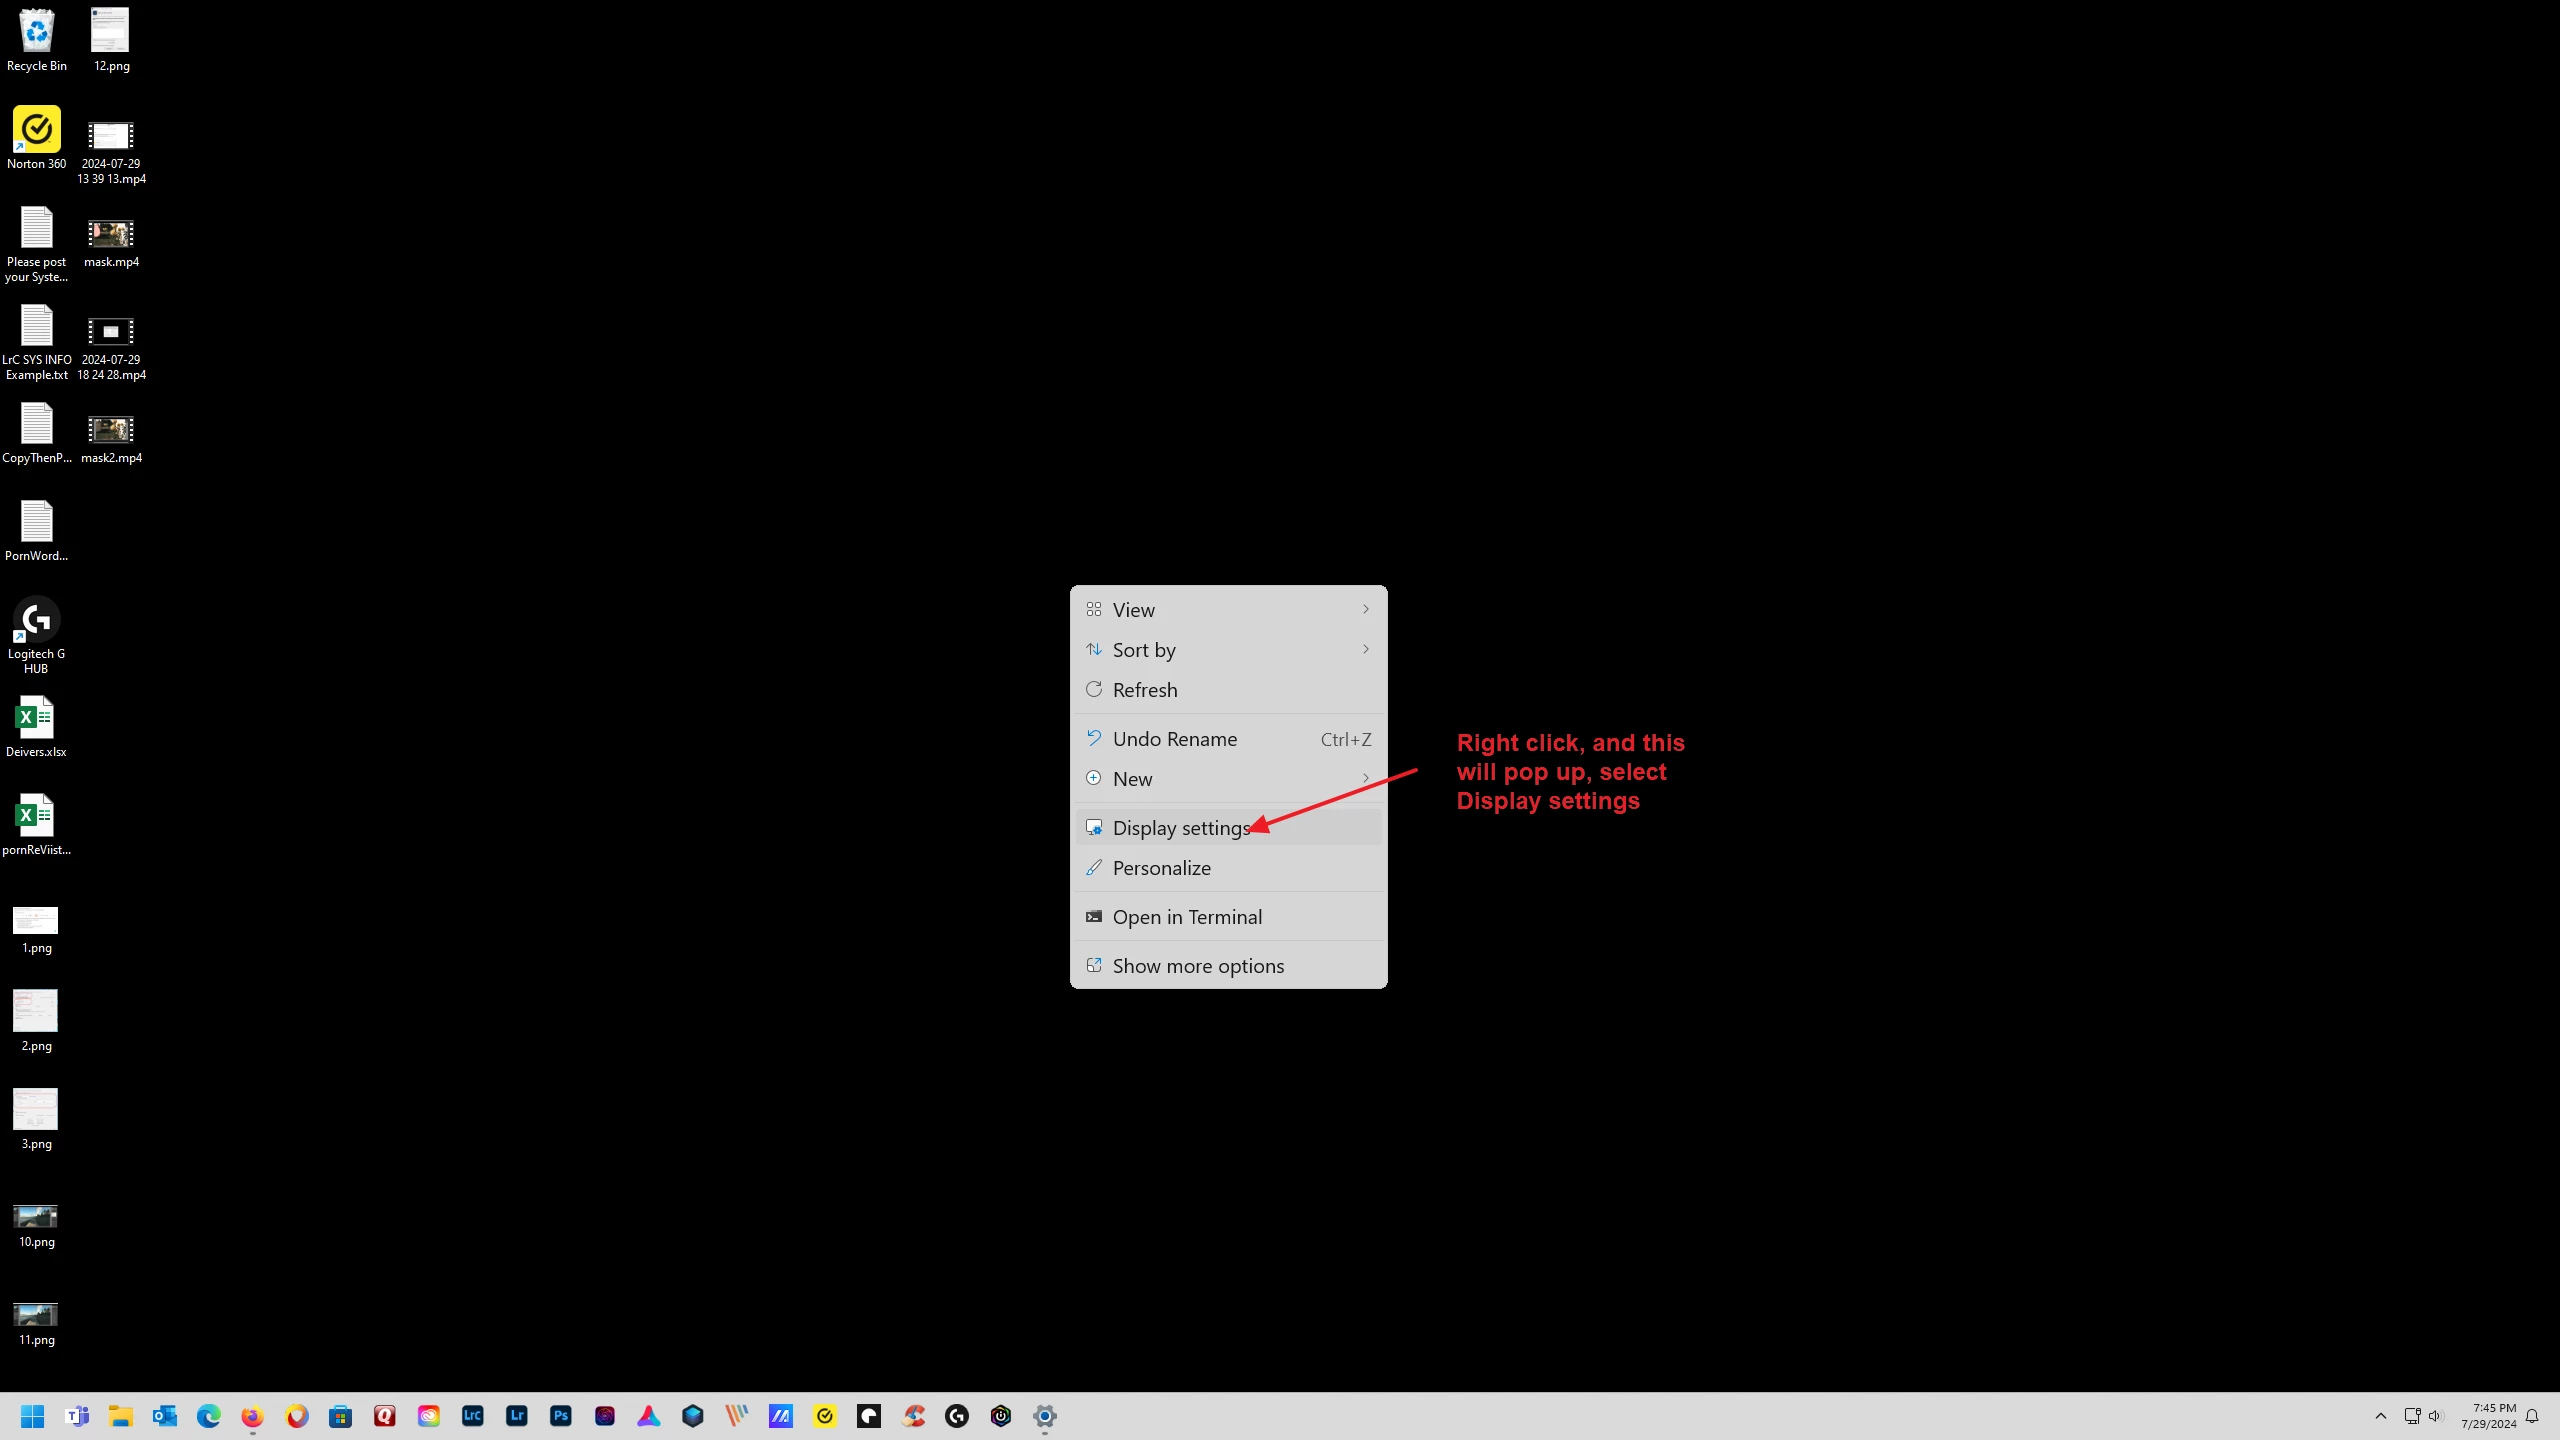The width and height of the screenshot is (2560, 1440).
Task: Click the Recycle Bin icon
Action: pos(36,32)
